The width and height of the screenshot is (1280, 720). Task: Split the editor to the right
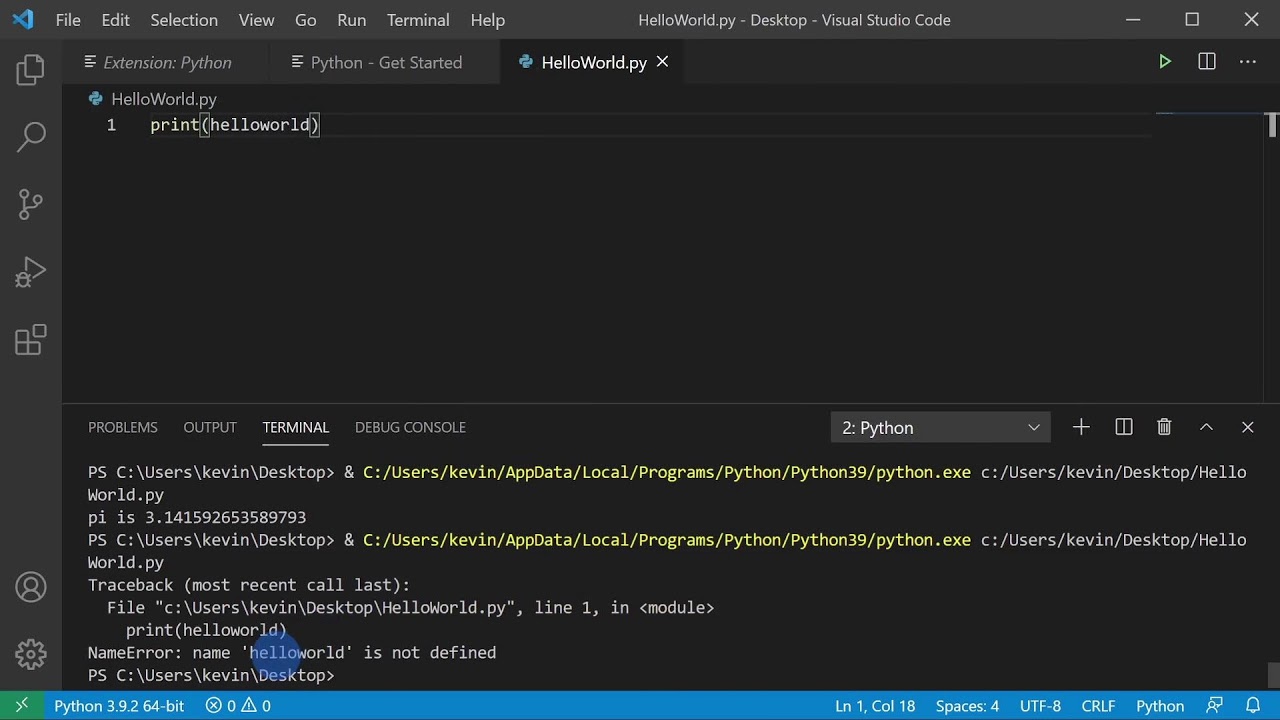[1207, 62]
